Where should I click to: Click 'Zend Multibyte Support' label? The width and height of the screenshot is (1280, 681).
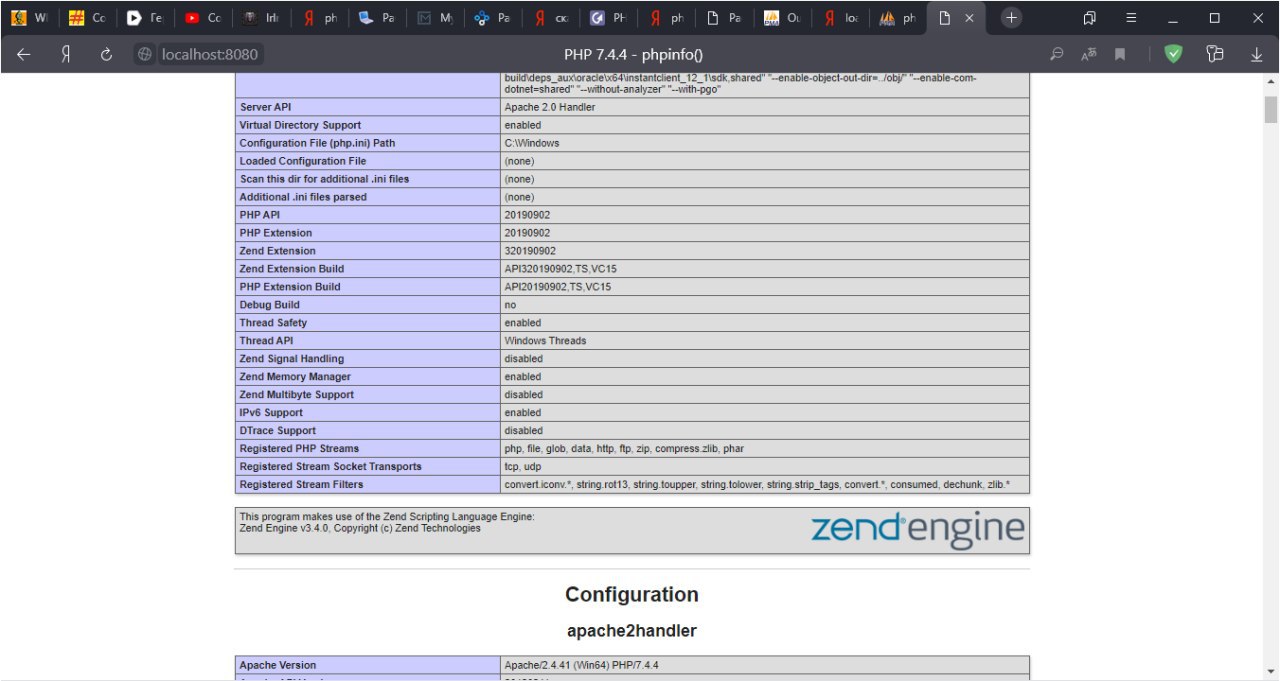tap(297, 395)
